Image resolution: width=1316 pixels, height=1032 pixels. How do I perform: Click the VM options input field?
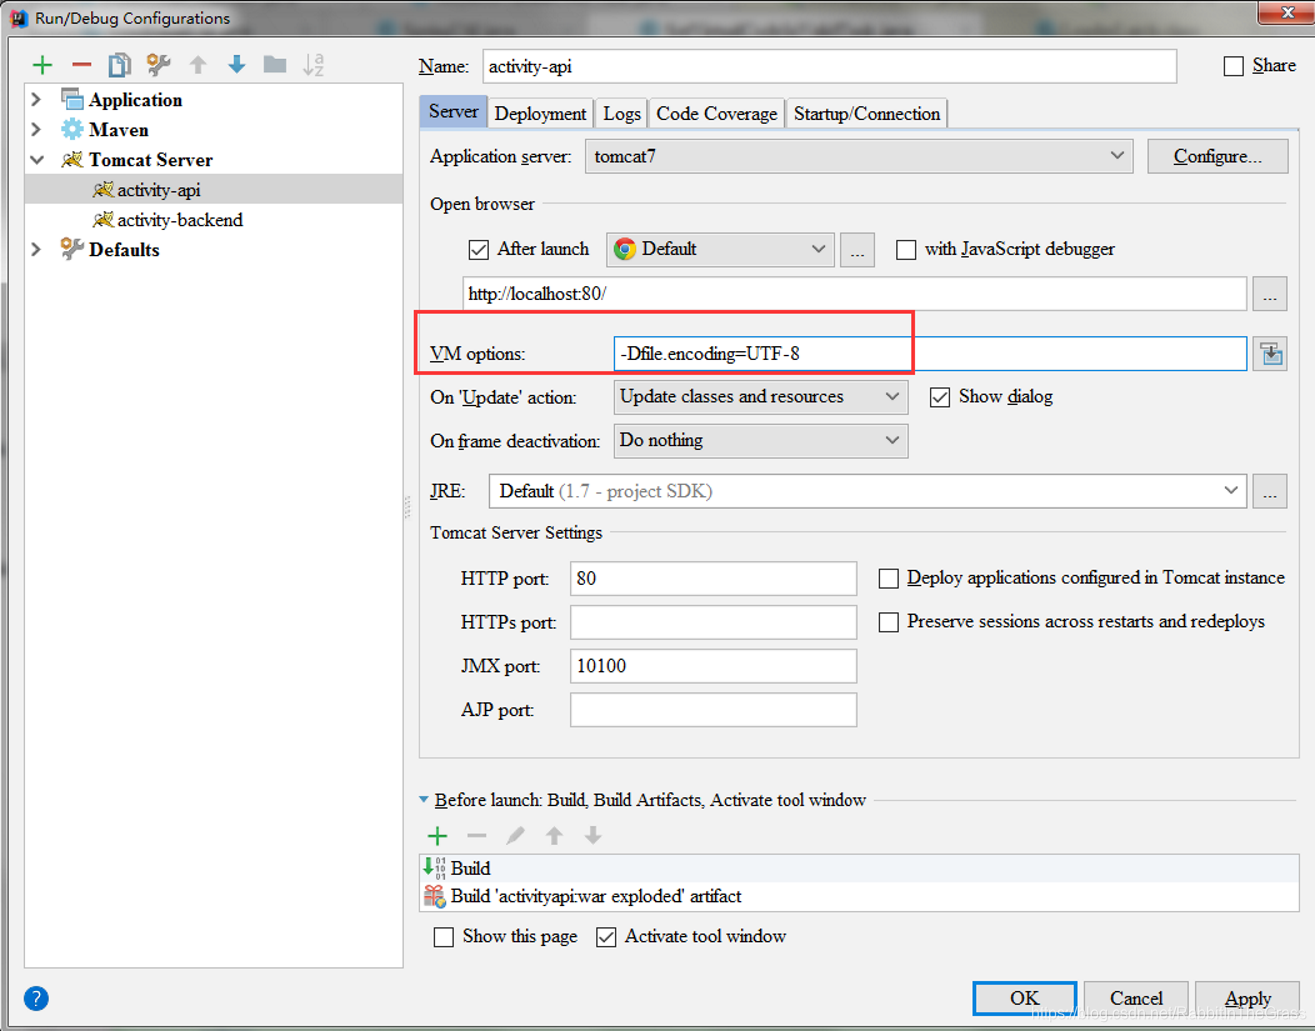tap(930, 354)
